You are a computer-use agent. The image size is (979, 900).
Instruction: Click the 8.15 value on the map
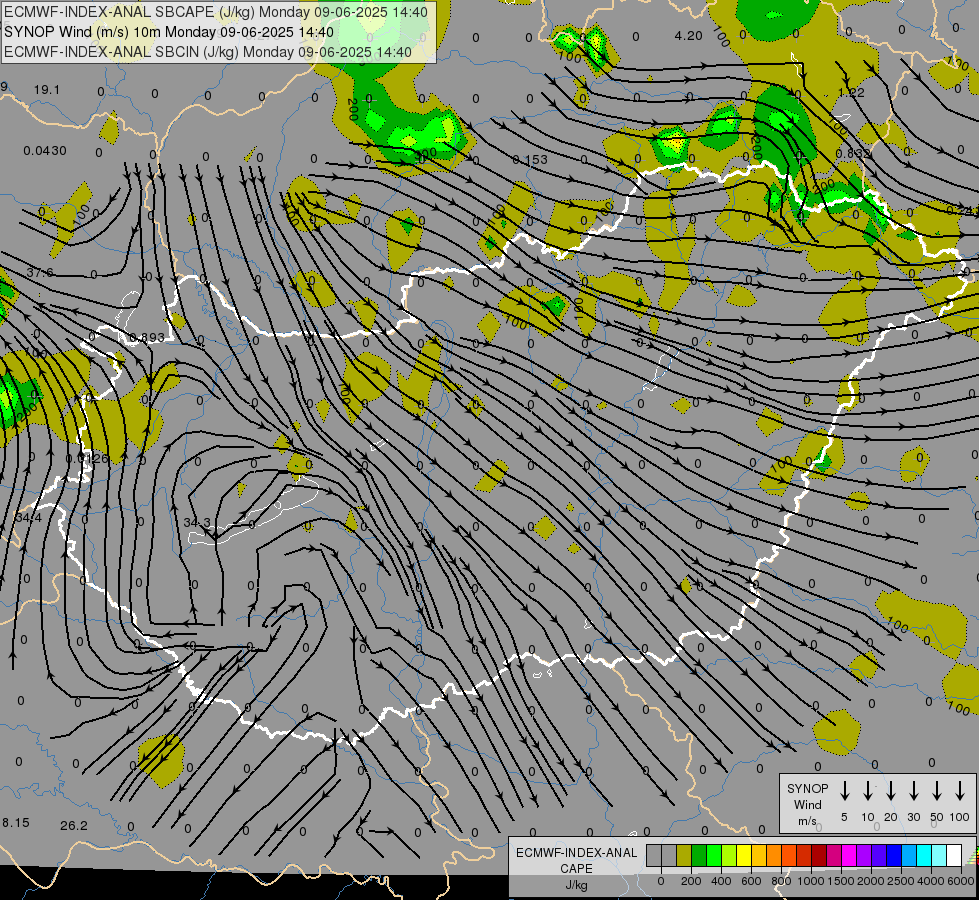coord(16,823)
